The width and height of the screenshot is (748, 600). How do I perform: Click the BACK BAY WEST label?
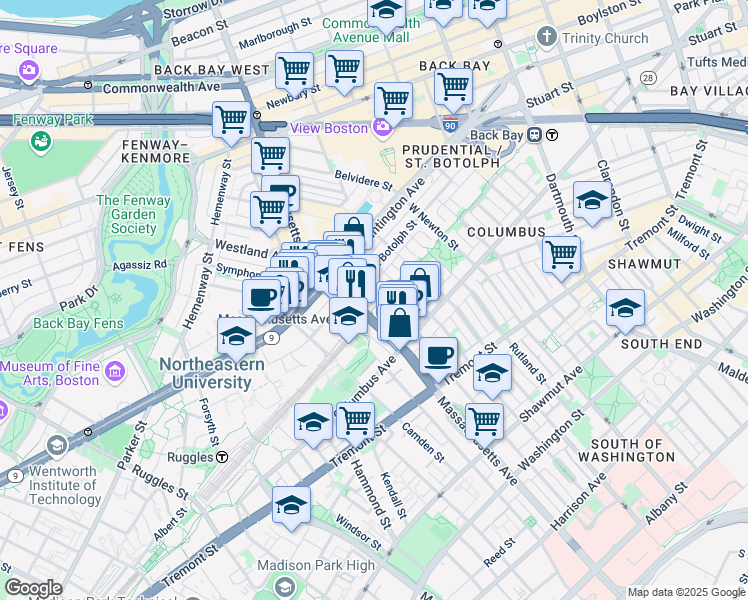pos(211,70)
